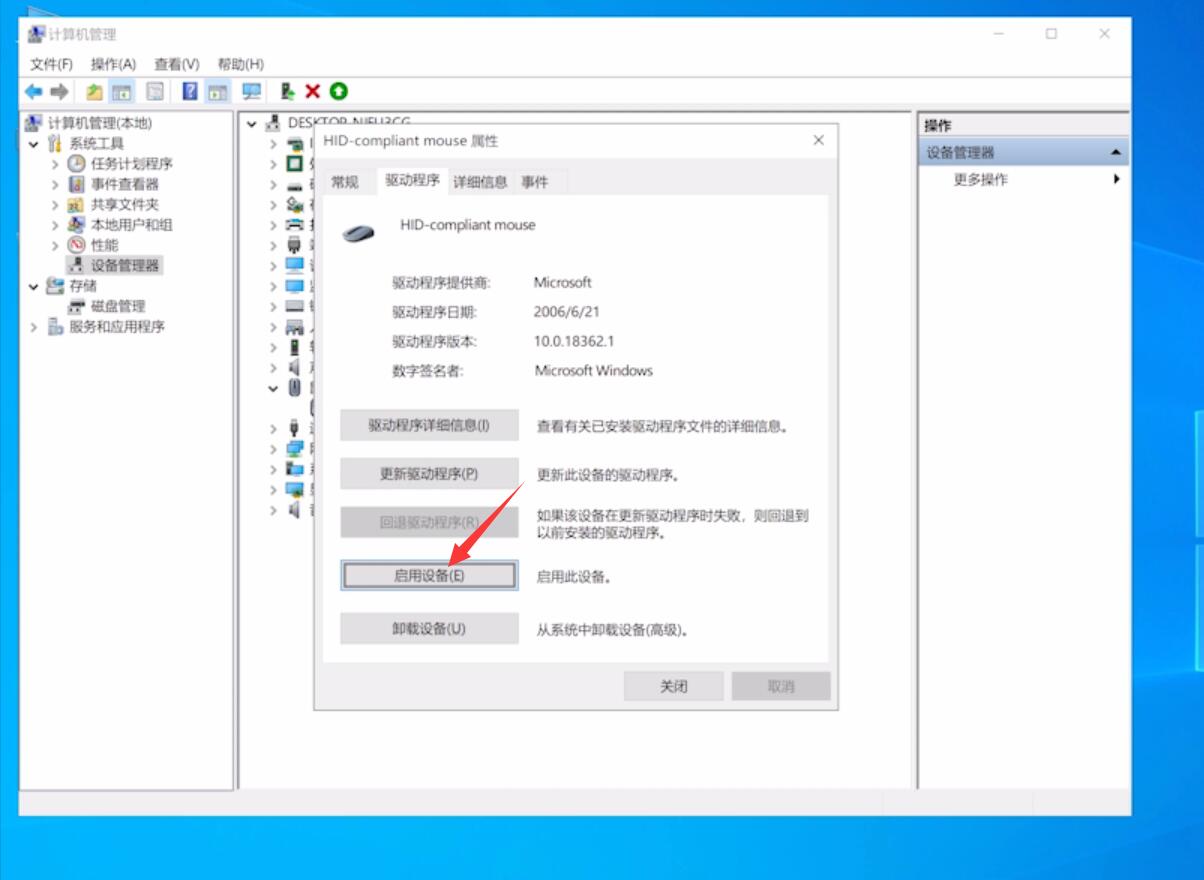This screenshot has height=880, width=1204.
Task: Click the driver date value 2006/6/21
Action: (567, 312)
